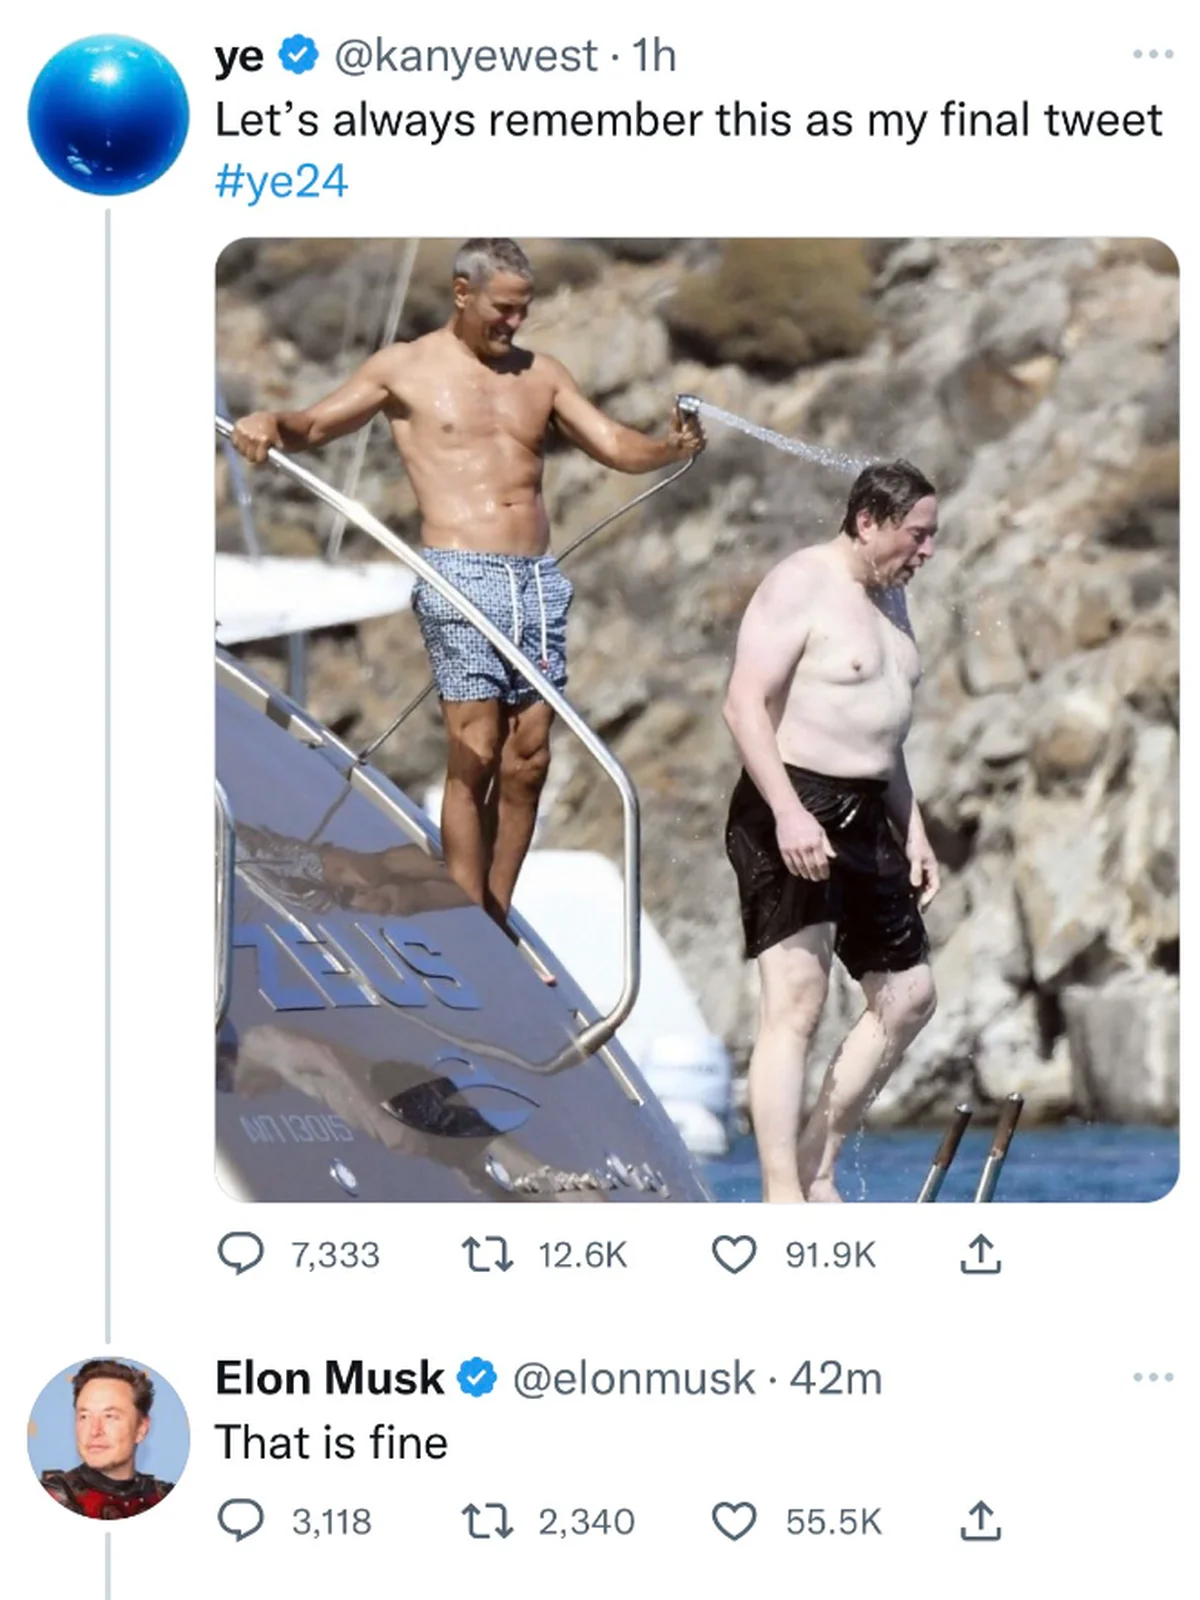The width and height of the screenshot is (1200, 1600).
Task: Click the 42m timestamp on Elon's reply
Action: (x=836, y=1379)
